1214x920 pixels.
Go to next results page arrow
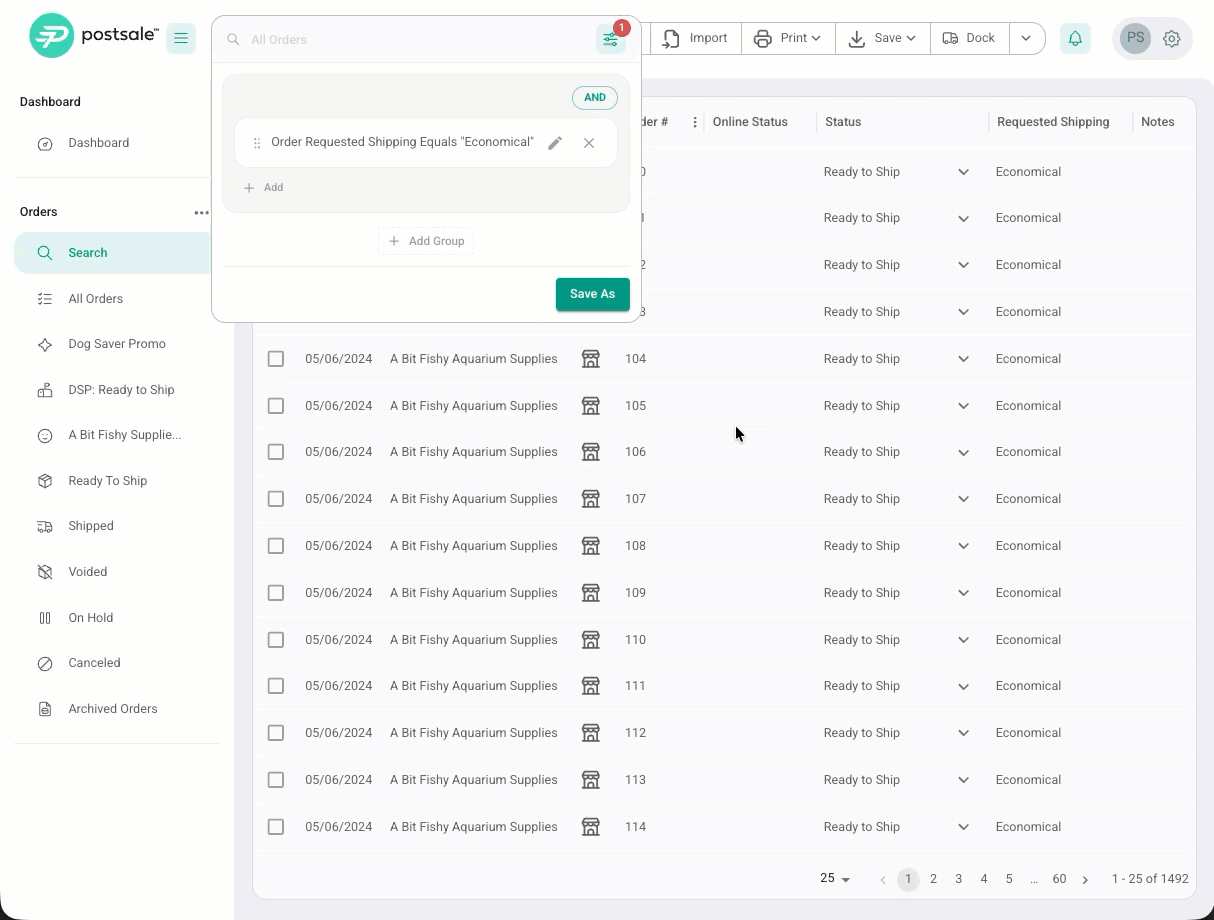(1085, 880)
